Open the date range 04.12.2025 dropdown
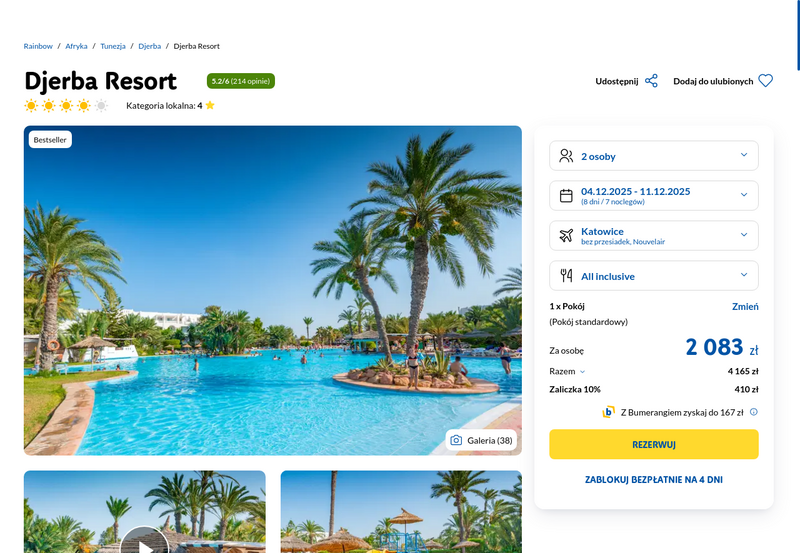The width and height of the screenshot is (800, 553). pyautogui.click(x=654, y=196)
